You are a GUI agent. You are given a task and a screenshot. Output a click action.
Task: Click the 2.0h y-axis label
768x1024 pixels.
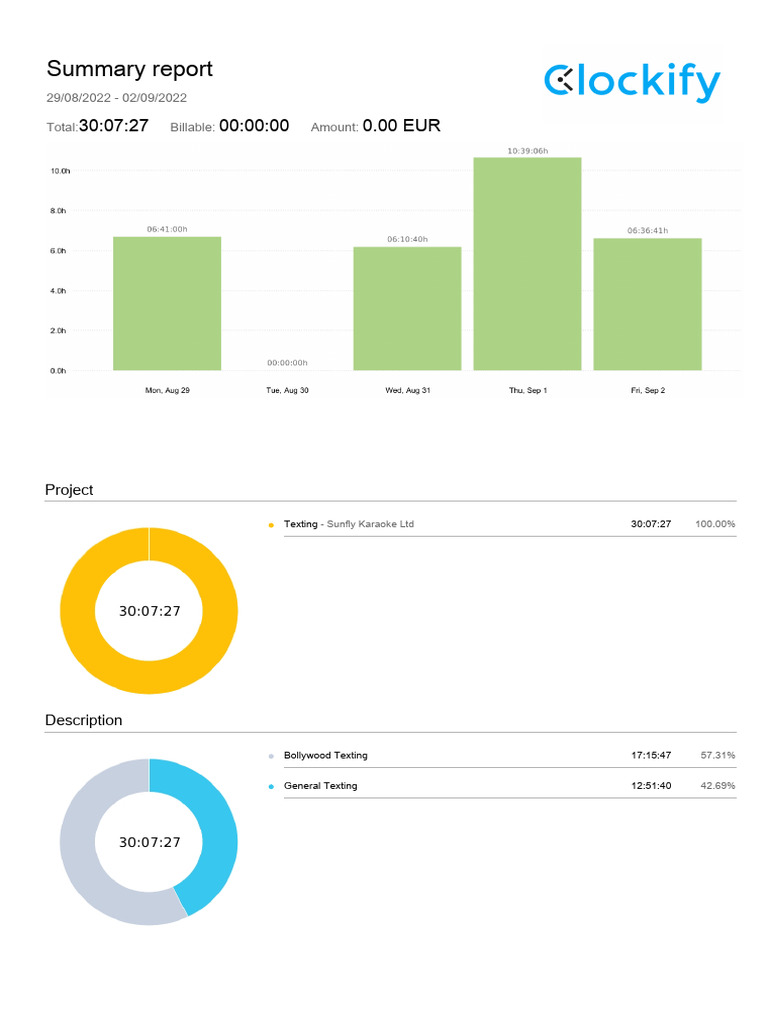[58, 330]
